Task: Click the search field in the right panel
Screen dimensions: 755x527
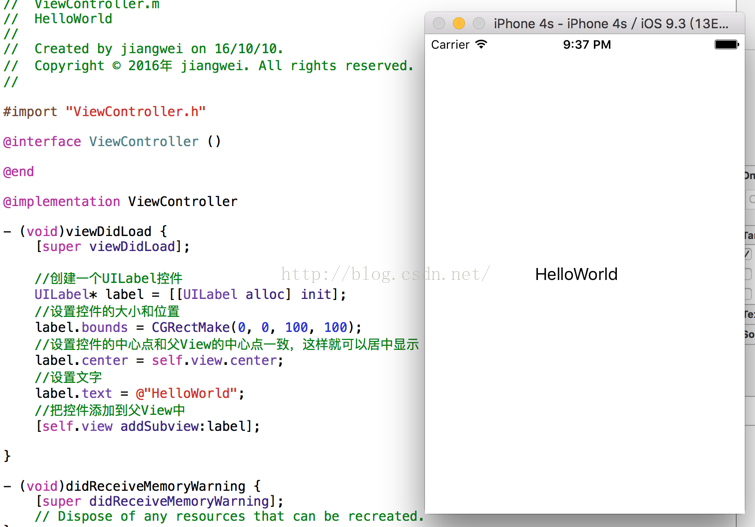Action: 750,200
